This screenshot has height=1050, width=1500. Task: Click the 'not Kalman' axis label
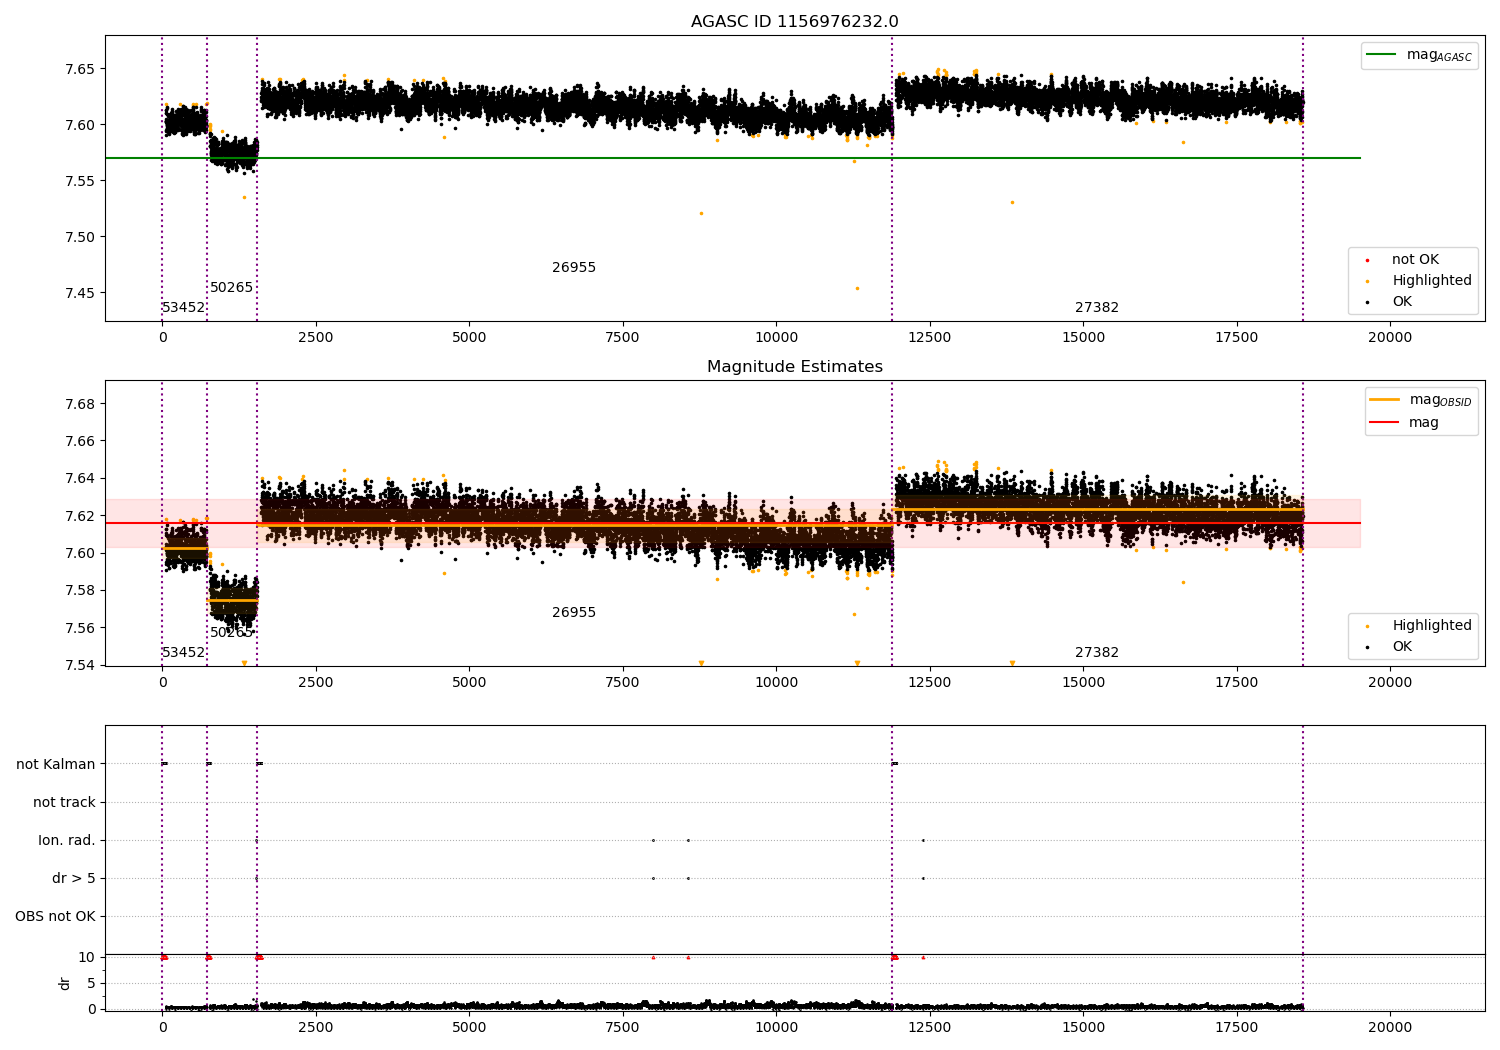(56, 765)
